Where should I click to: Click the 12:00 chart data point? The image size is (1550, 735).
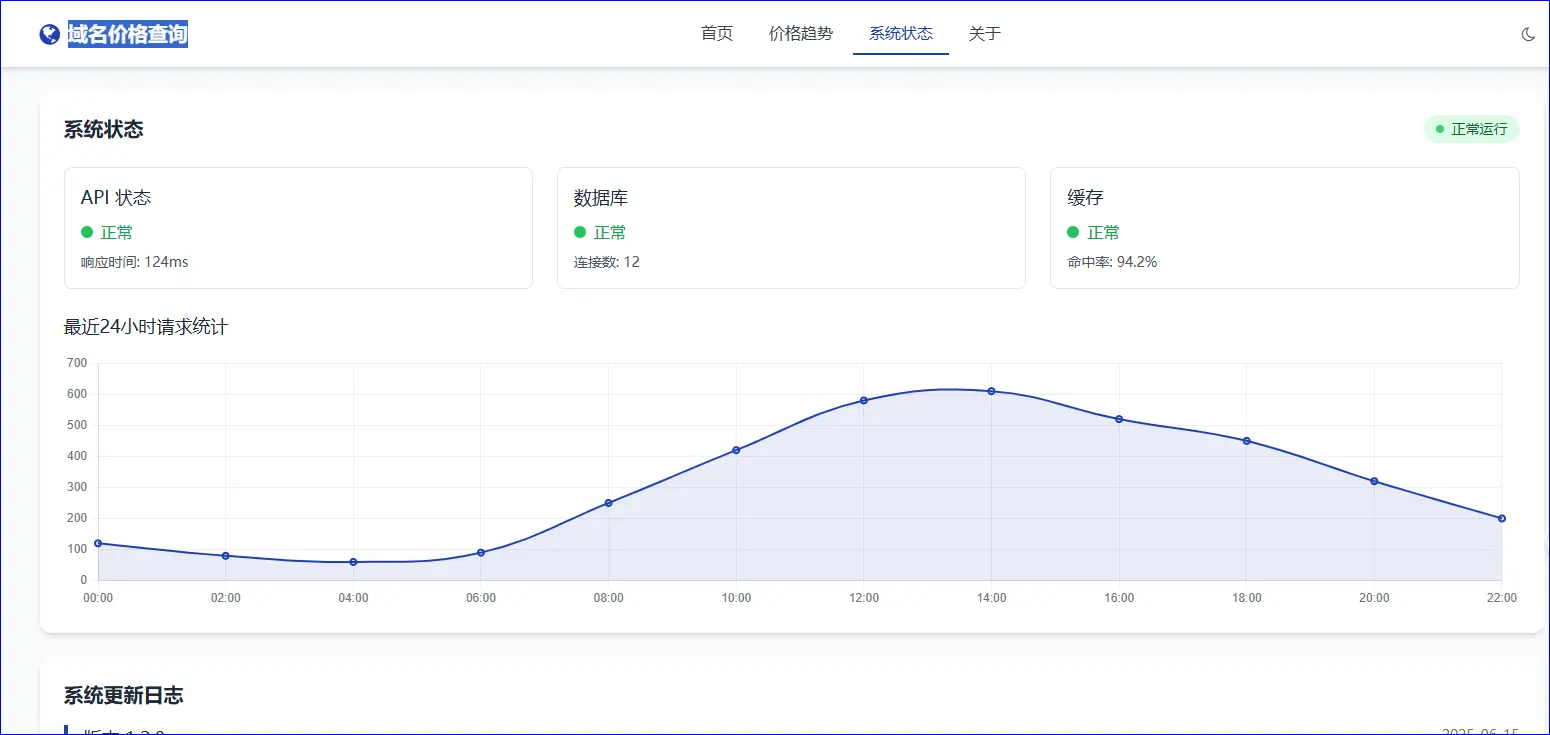tap(864, 400)
